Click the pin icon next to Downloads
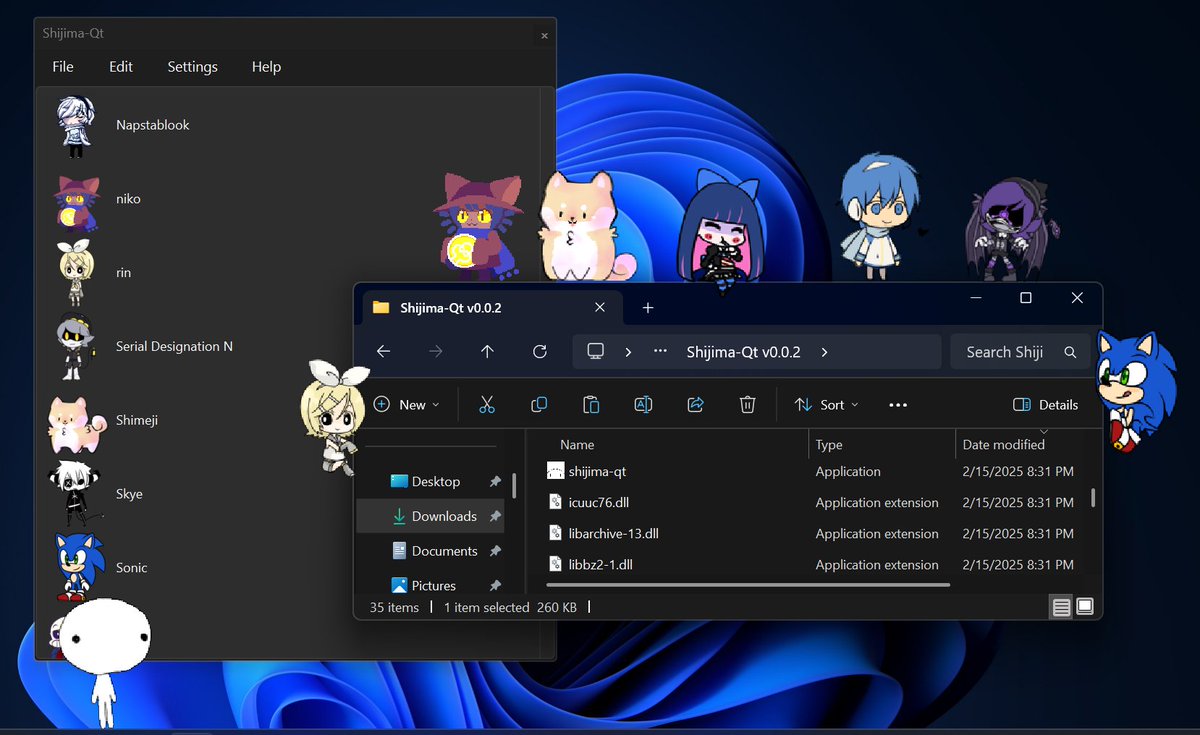This screenshot has height=735, width=1200. tap(495, 517)
